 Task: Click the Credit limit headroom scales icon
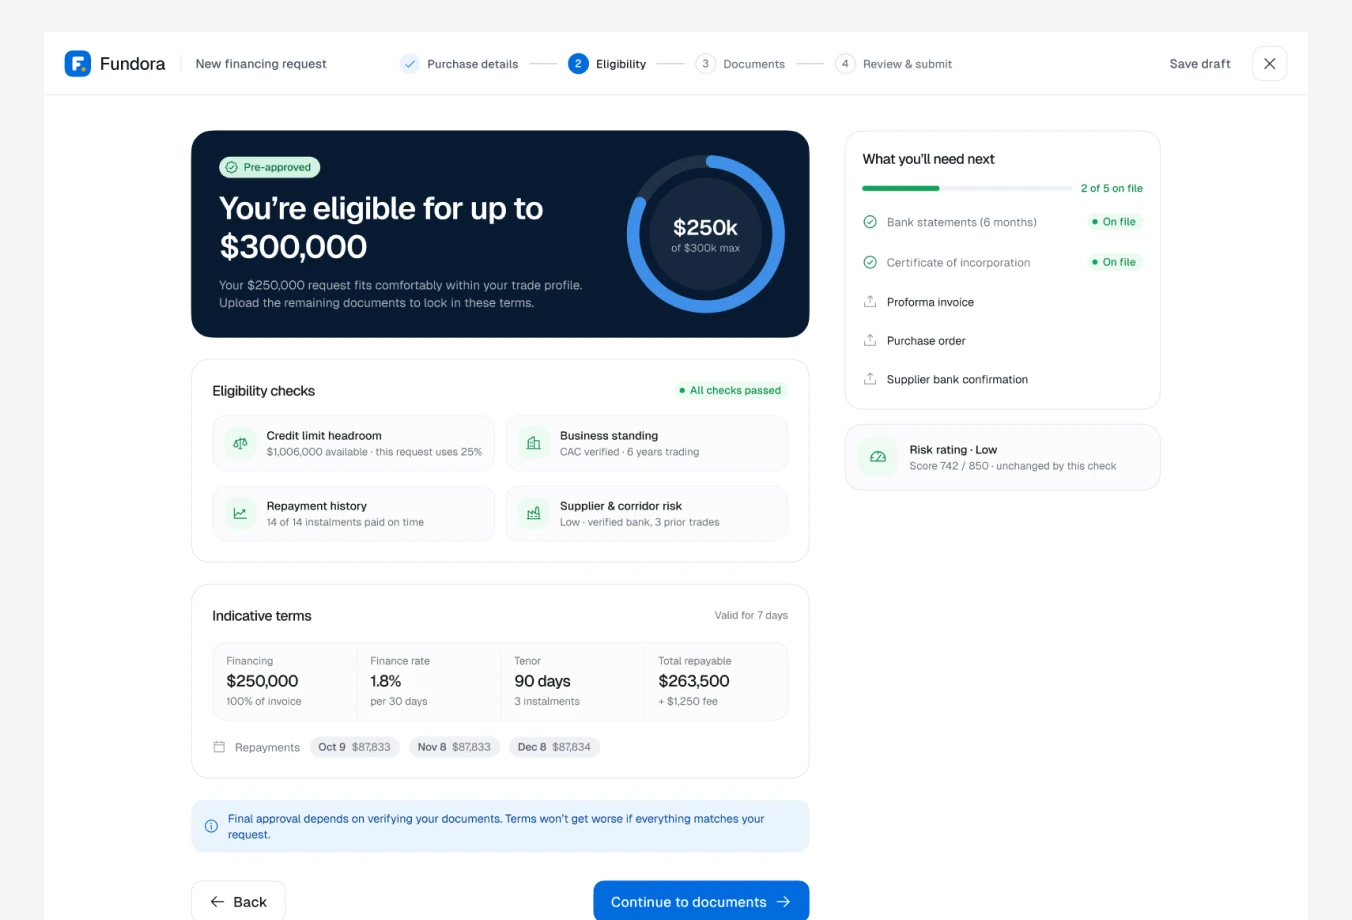pos(240,443)
